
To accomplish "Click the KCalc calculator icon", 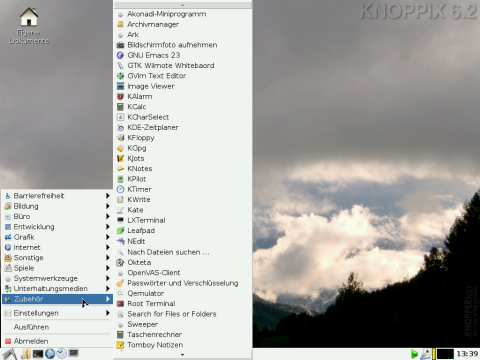I will pos(120,107).
